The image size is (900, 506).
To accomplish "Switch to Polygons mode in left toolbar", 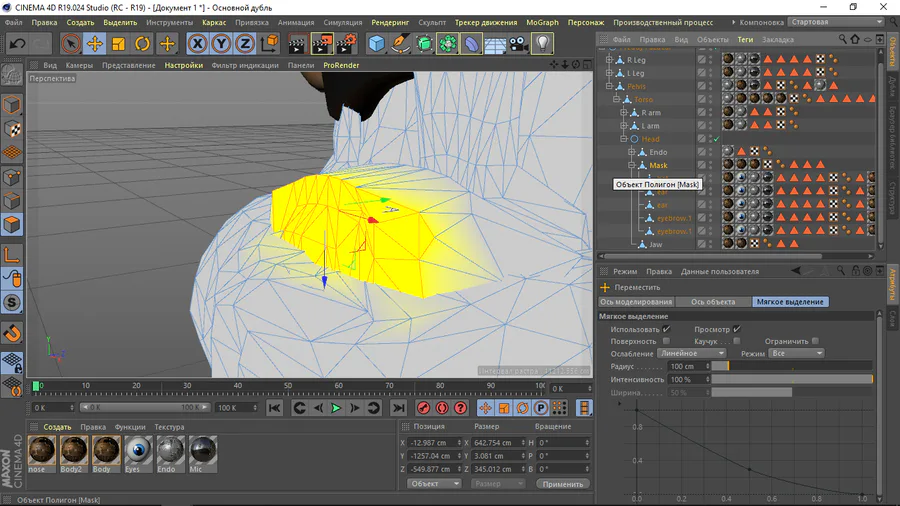I will click(x=12, y=225).
